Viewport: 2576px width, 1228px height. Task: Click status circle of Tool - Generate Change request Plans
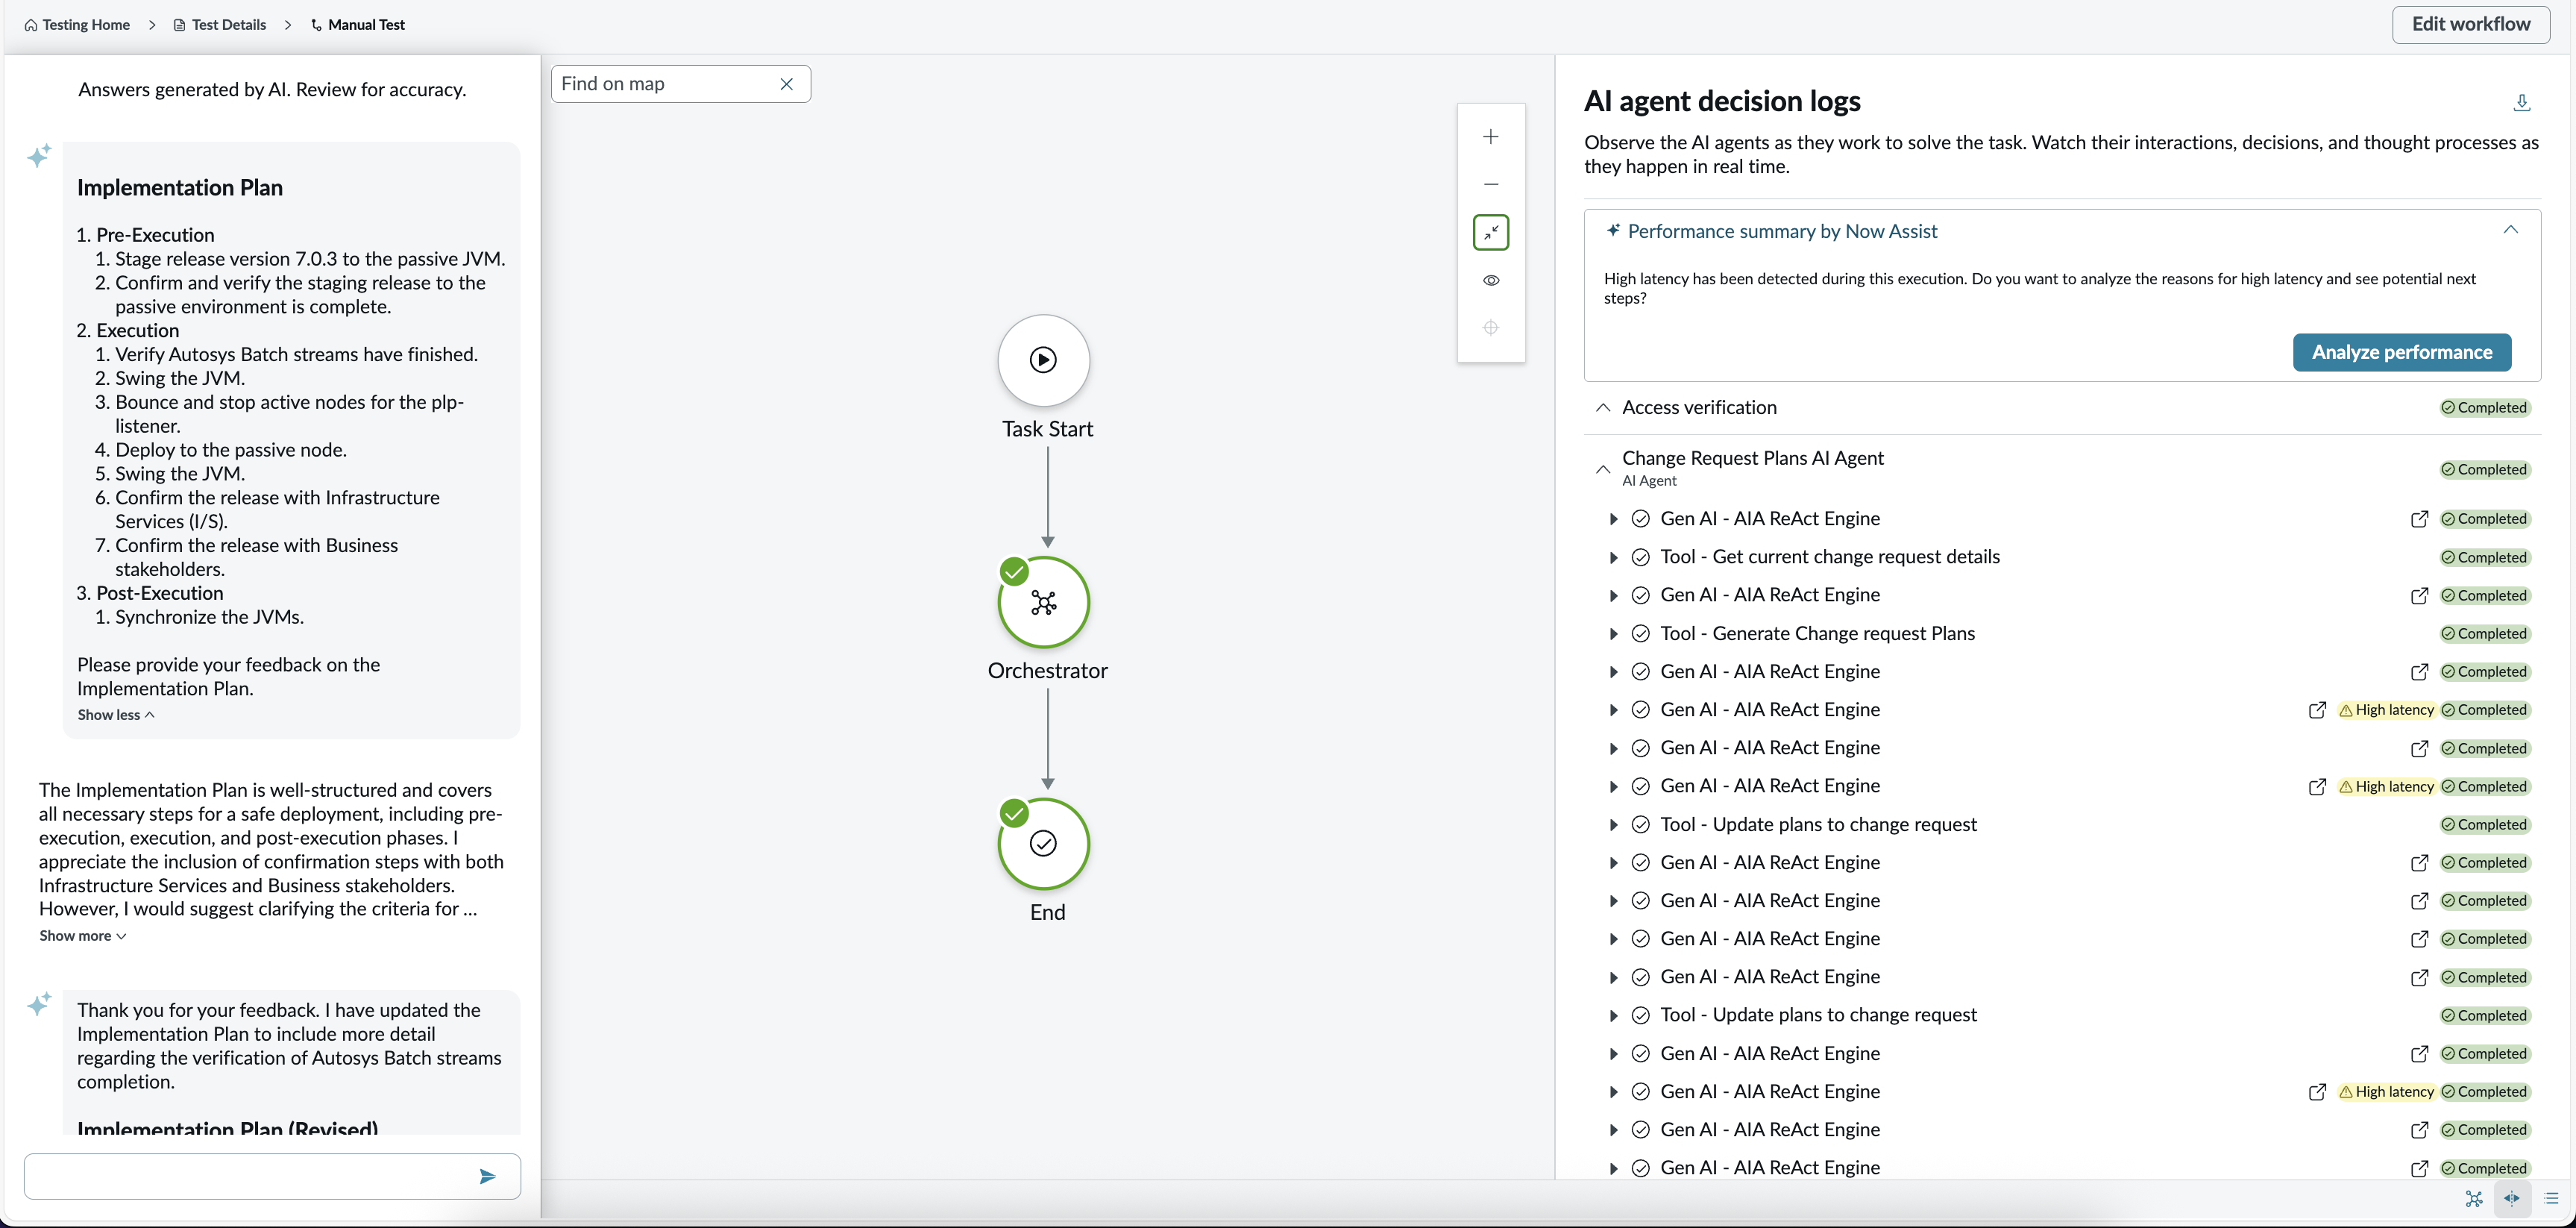point(1640,634)
